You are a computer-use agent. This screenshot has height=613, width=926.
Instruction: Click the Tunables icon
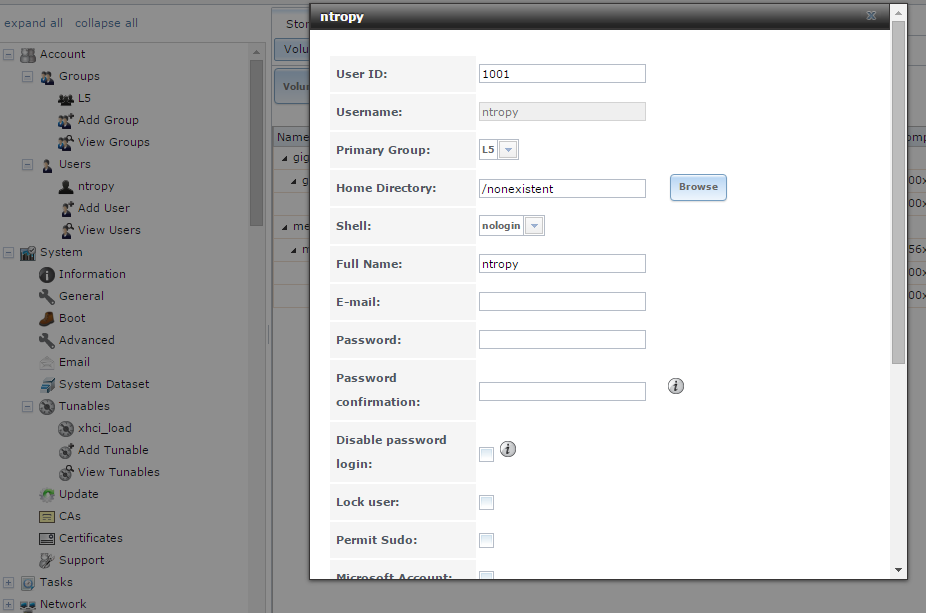click(x=47, y=407)
